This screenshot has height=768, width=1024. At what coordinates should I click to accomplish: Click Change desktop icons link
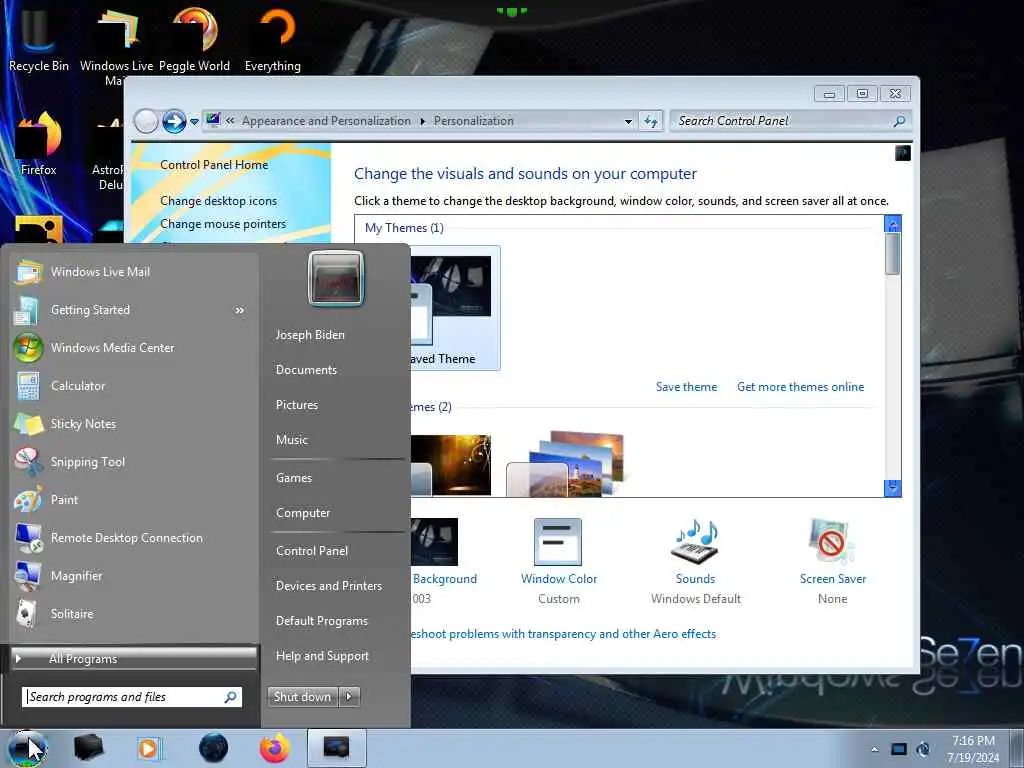218,201
